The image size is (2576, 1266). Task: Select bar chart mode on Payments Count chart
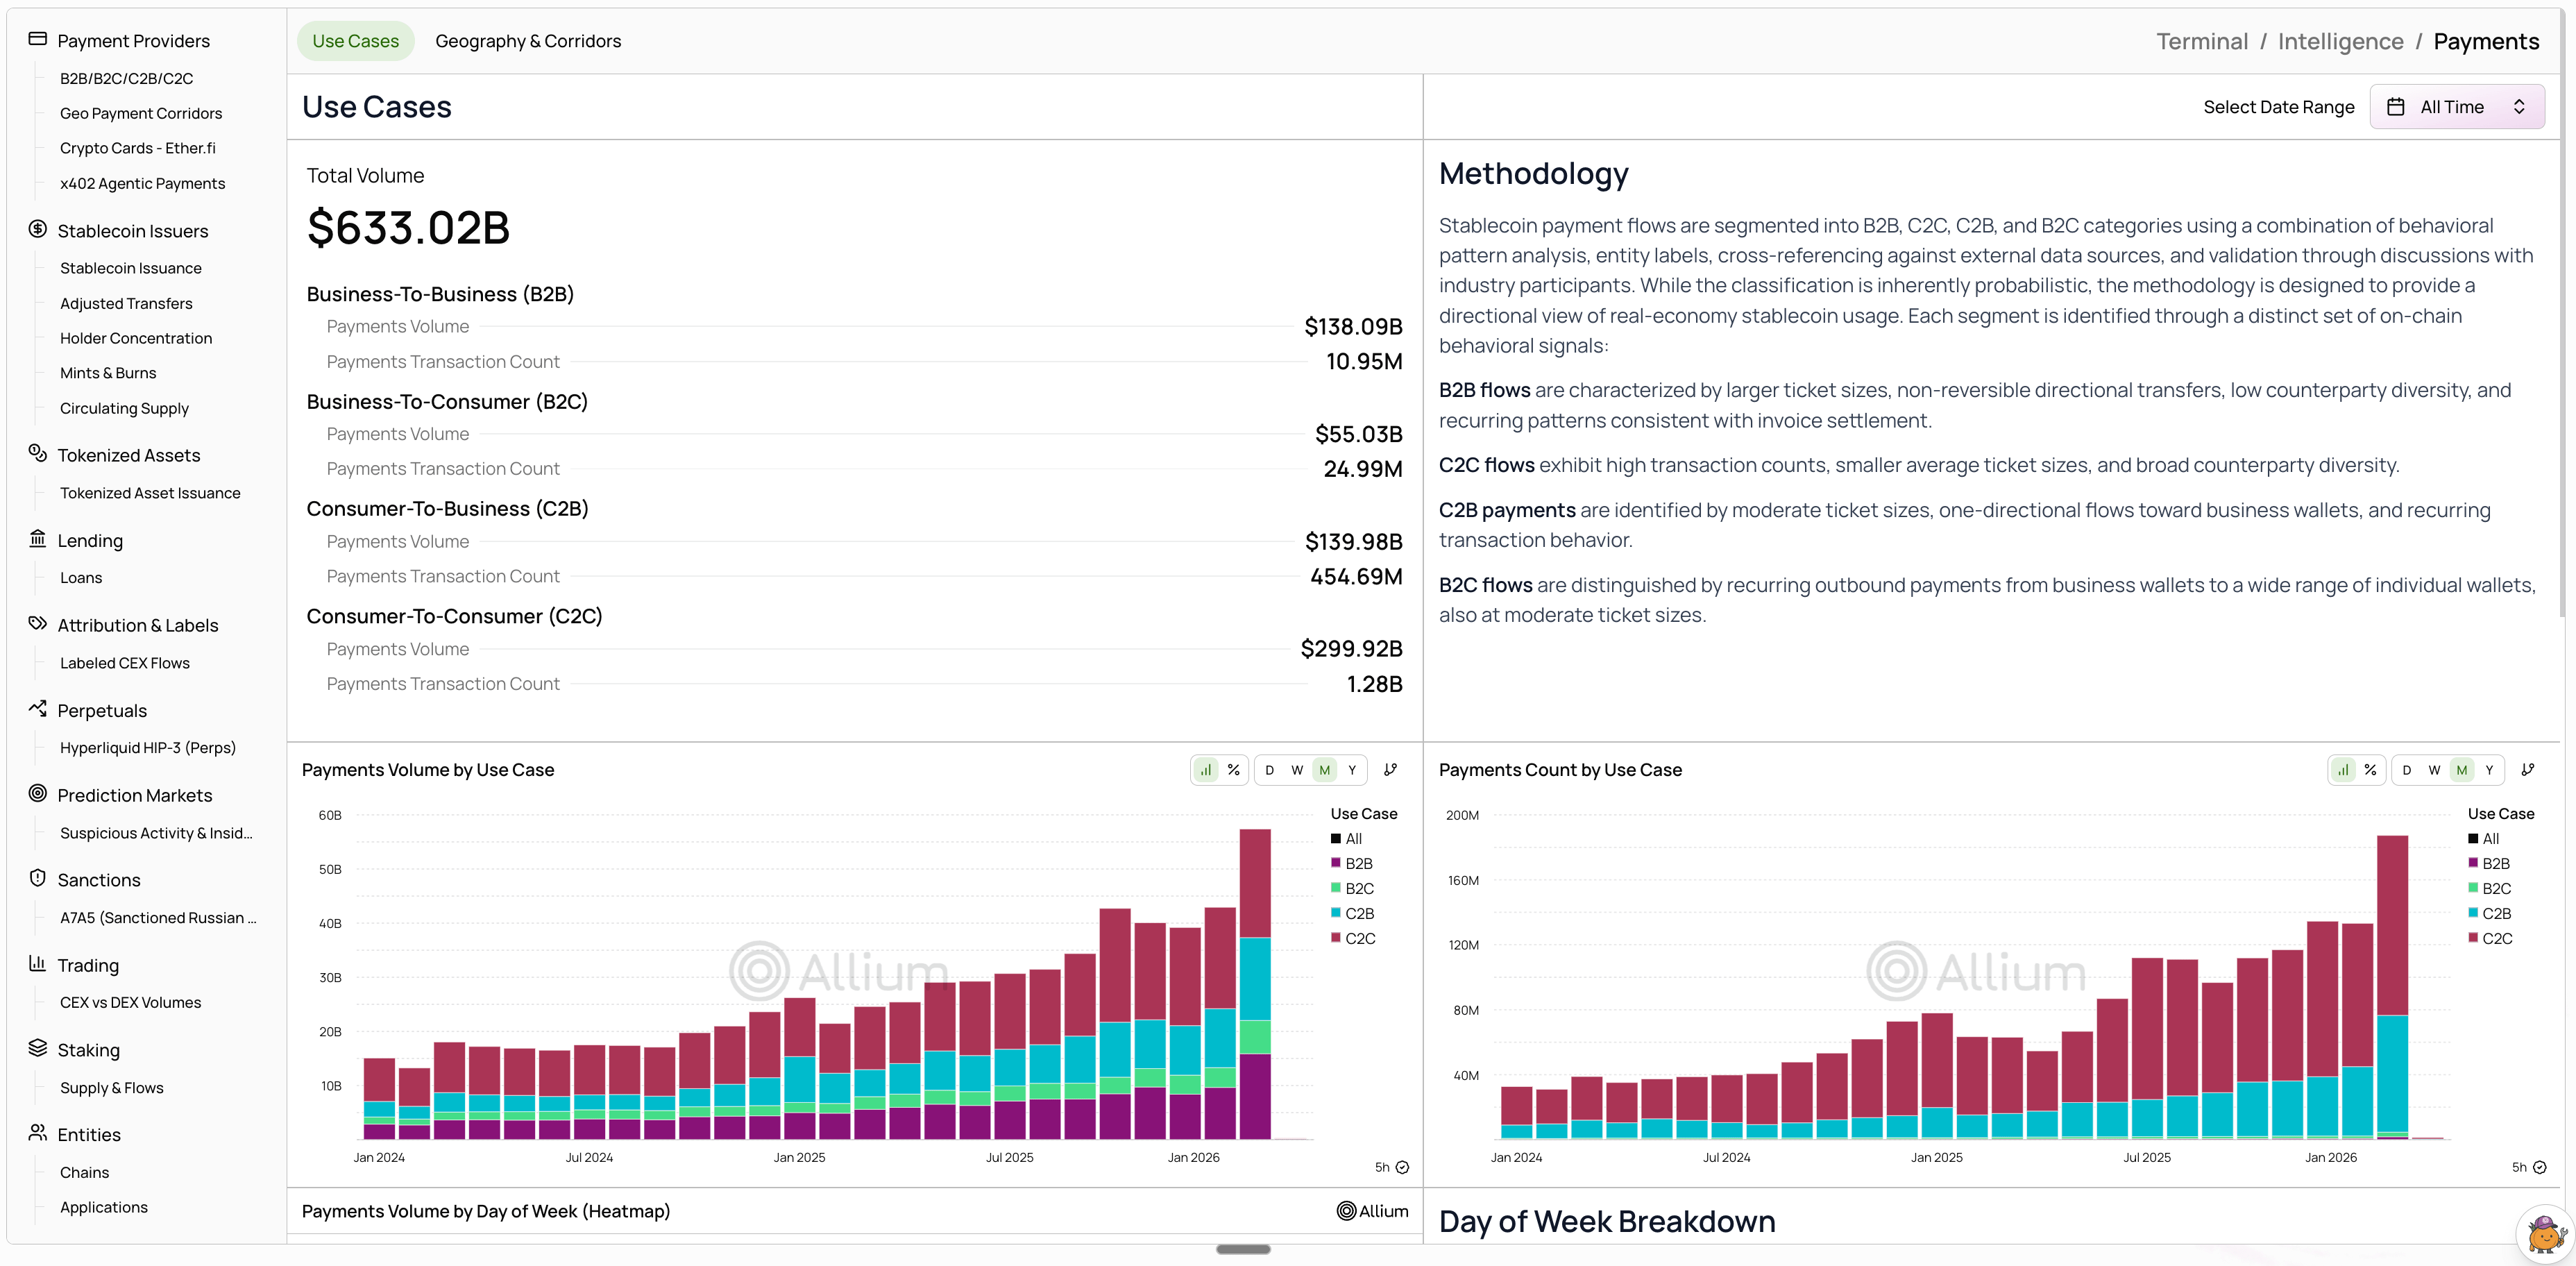2342,770
